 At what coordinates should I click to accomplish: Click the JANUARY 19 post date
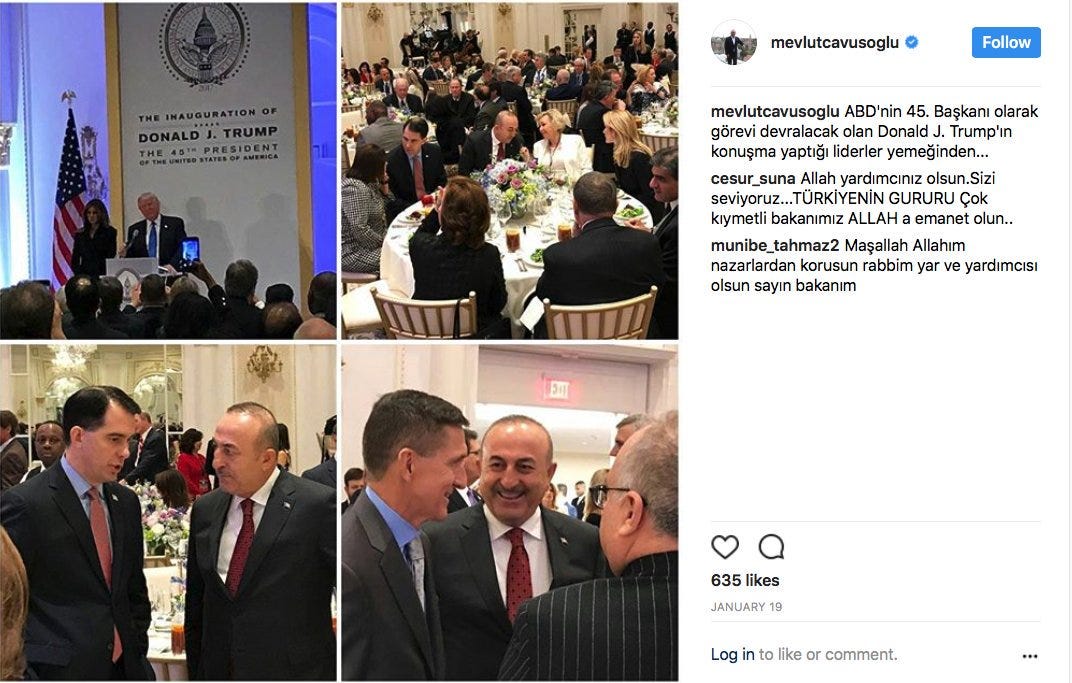click(746, 607)
